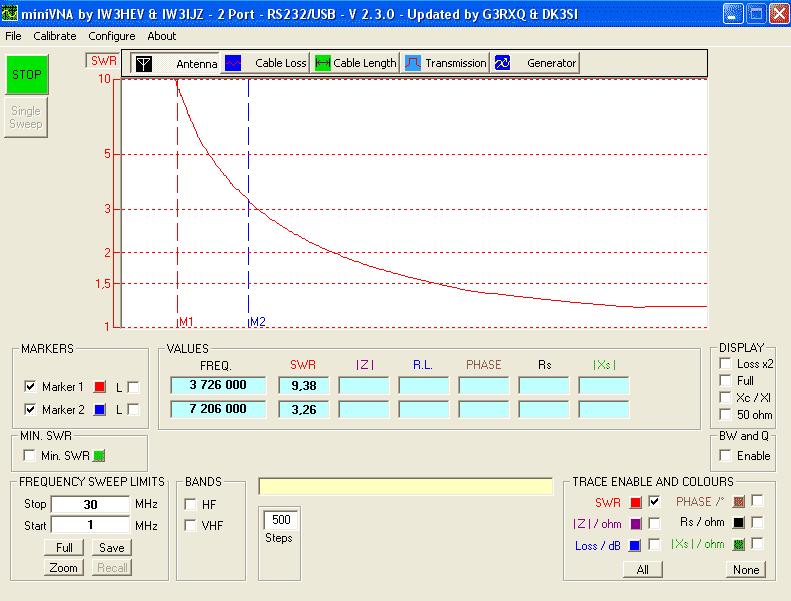This screenshot has width=791, height=601.
Task: Click the Generator sine wave icon
Action: point(502,63)
